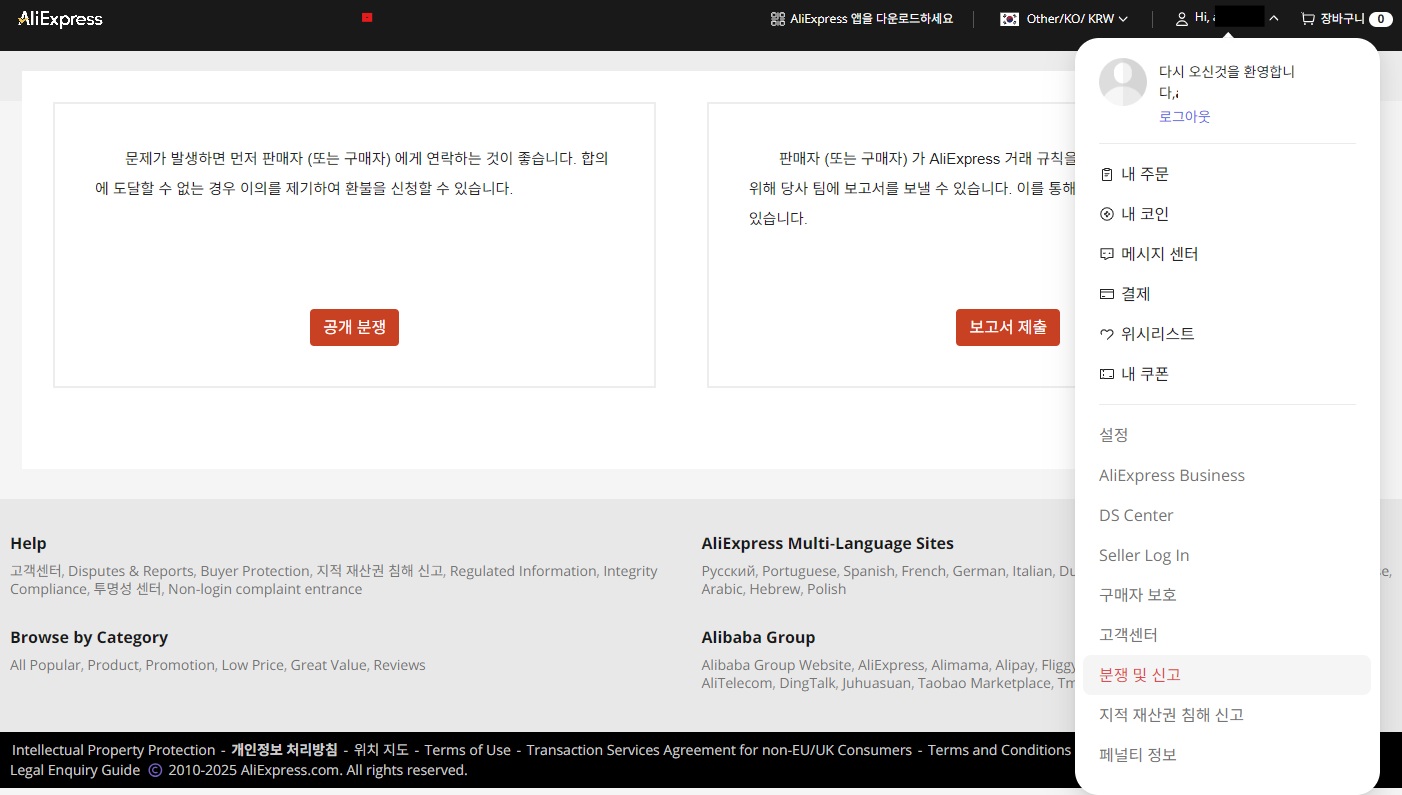Switch to the Arabic language site
This screenshot has height=795, width=1402.
723,589
